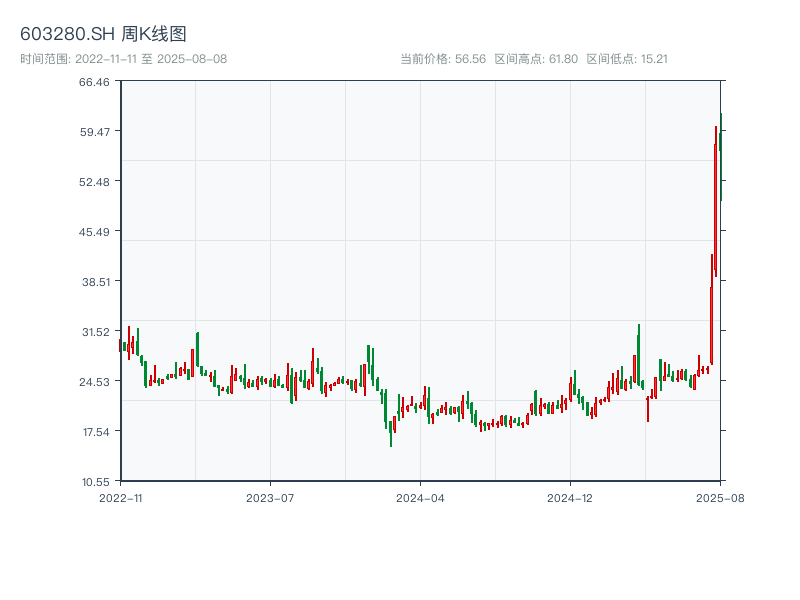The height and width of the screenshot is (600, 800).
Task: Click the lowest green candle before 2024-04
Action: [x=391, y=434]
